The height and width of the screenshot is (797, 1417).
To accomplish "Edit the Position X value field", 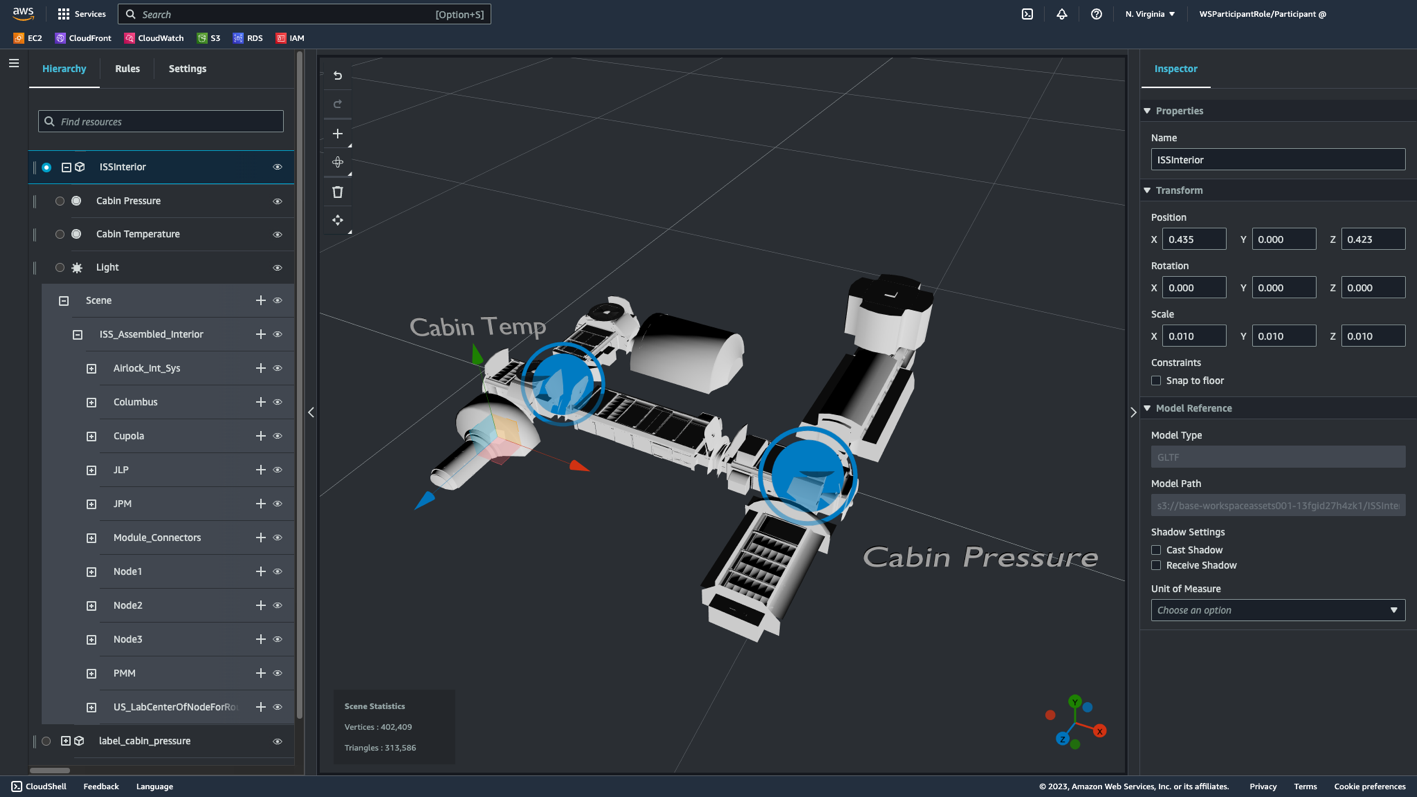I will click(1194, 238).
